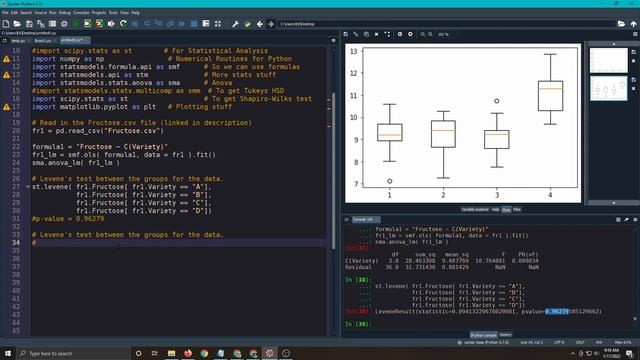Screen dimensions: 640x360
Task: Click the working directory path field
Action: pyautogui.click(x=446, y=24)
